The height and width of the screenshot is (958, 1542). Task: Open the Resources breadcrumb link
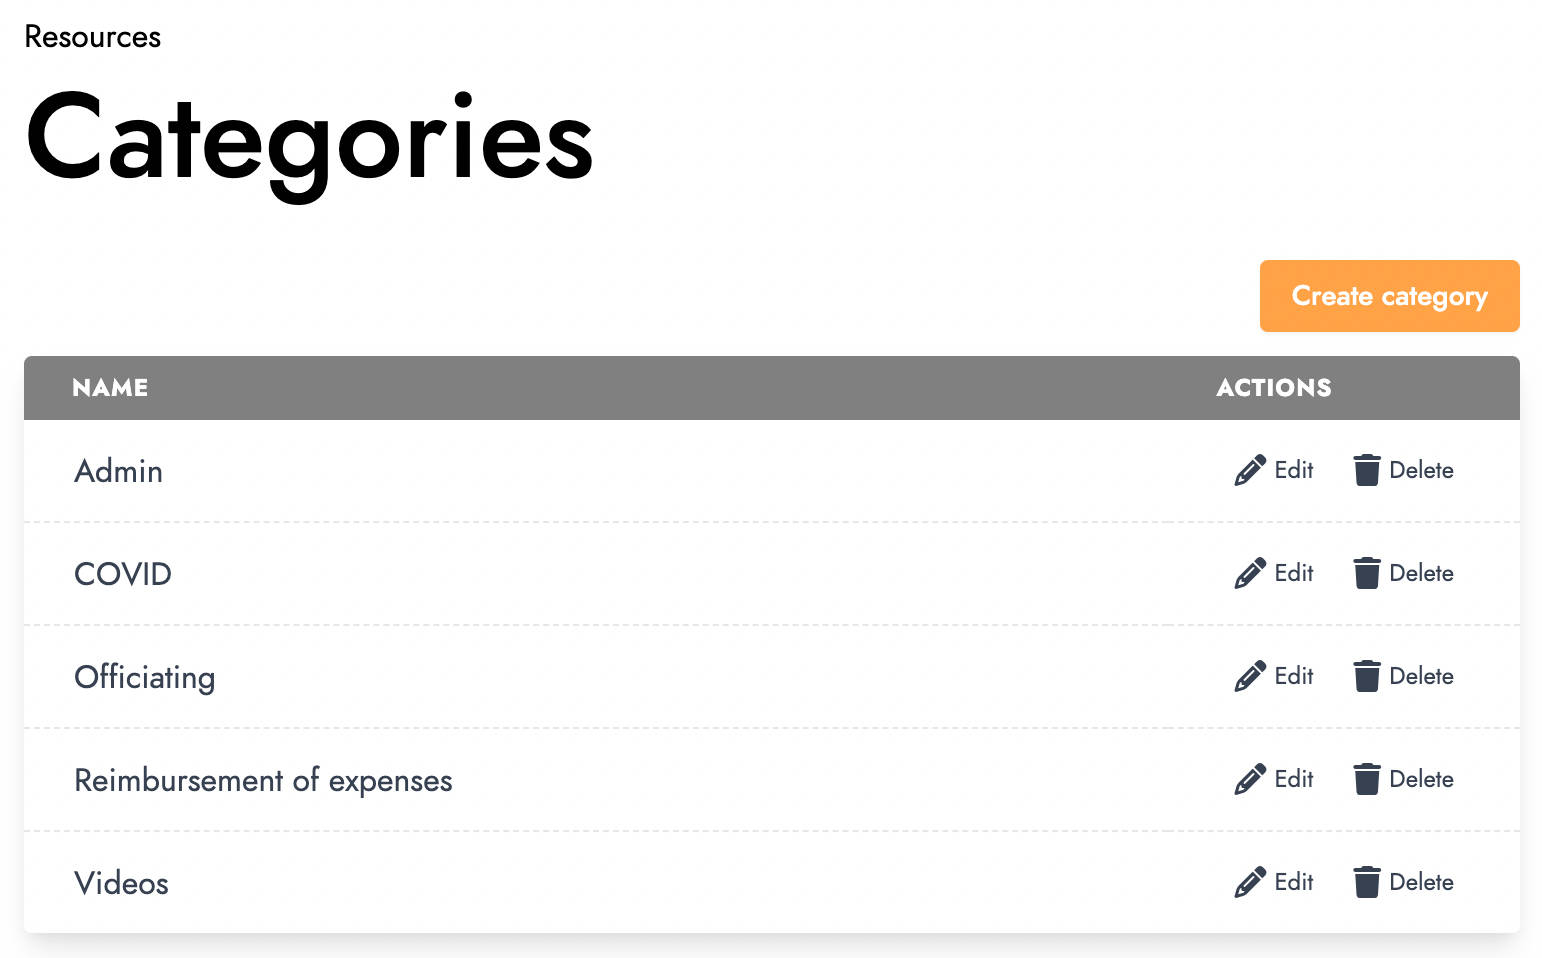click(x=92, y=37)
